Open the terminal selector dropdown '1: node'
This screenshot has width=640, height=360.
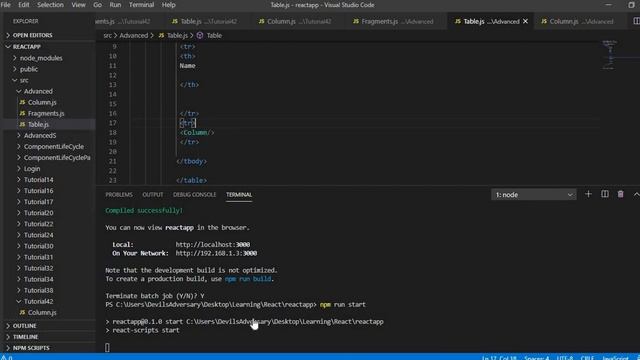pos(533,195)
